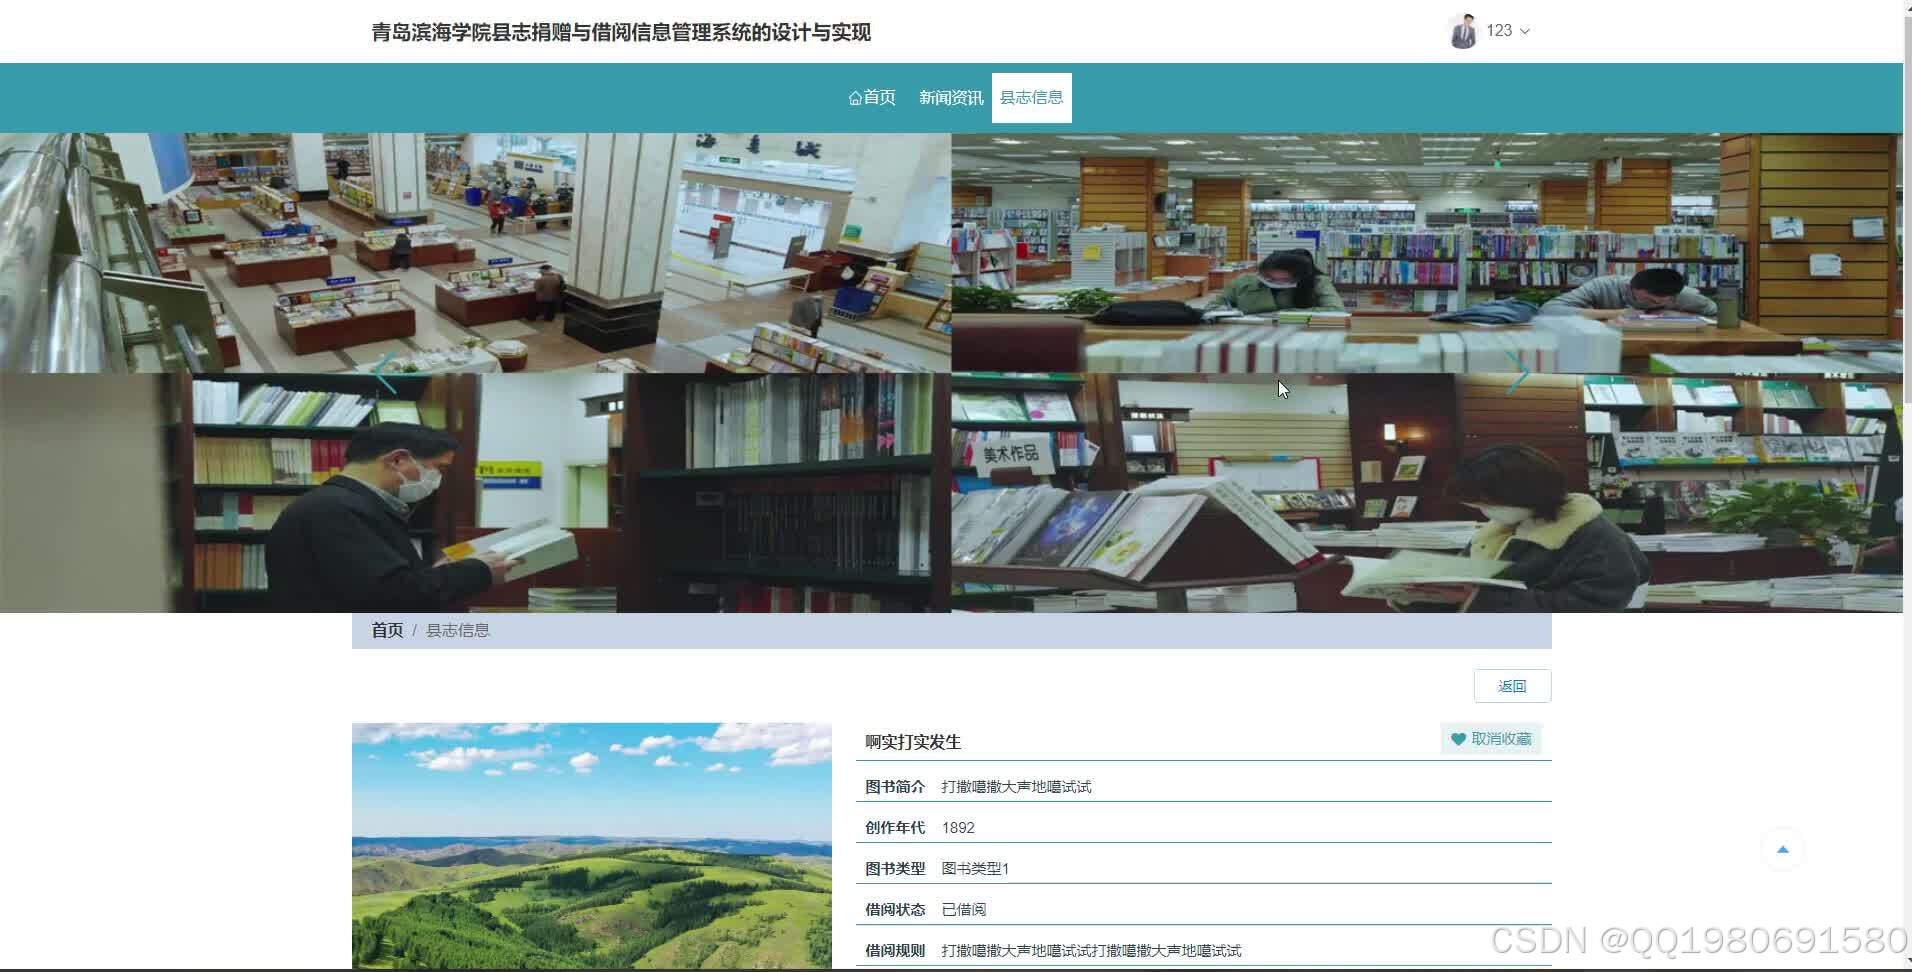The image size is (1912, 972).
Task: Click the scrollbar up arrow at top right
Action: 1905,8
